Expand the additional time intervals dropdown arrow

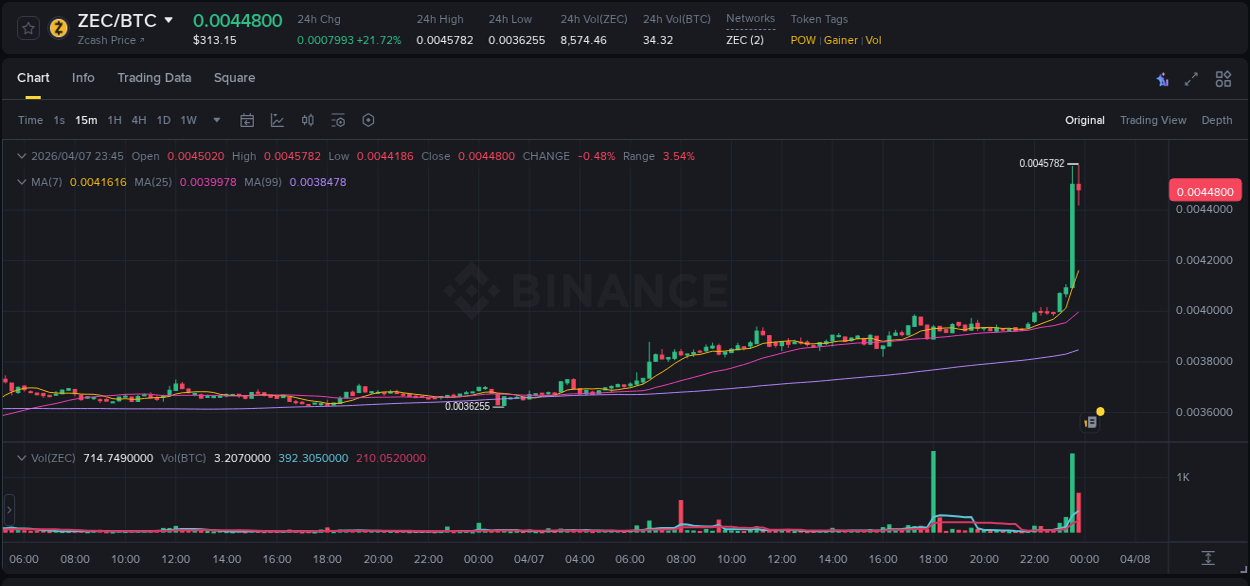click(x=217, y=120)
